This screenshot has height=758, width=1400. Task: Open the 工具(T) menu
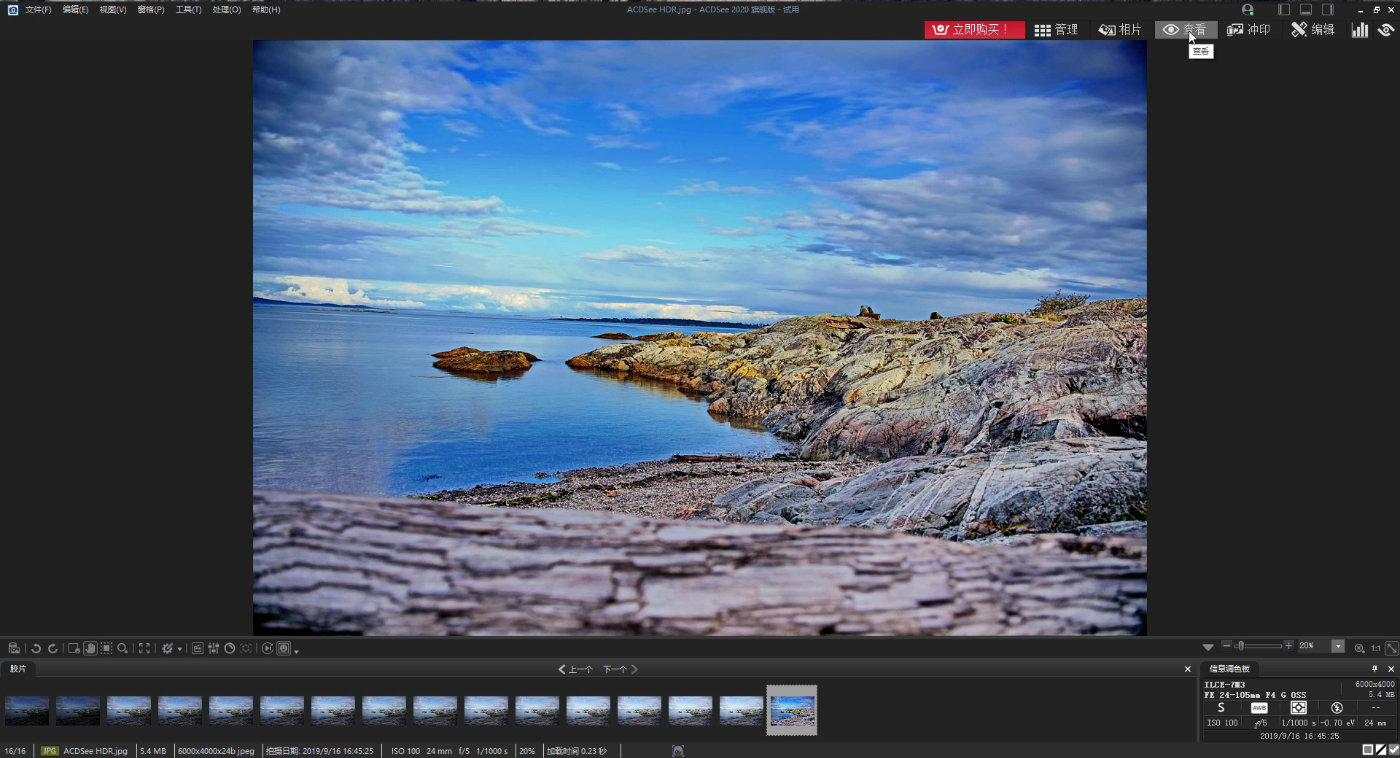click(188, 9)
